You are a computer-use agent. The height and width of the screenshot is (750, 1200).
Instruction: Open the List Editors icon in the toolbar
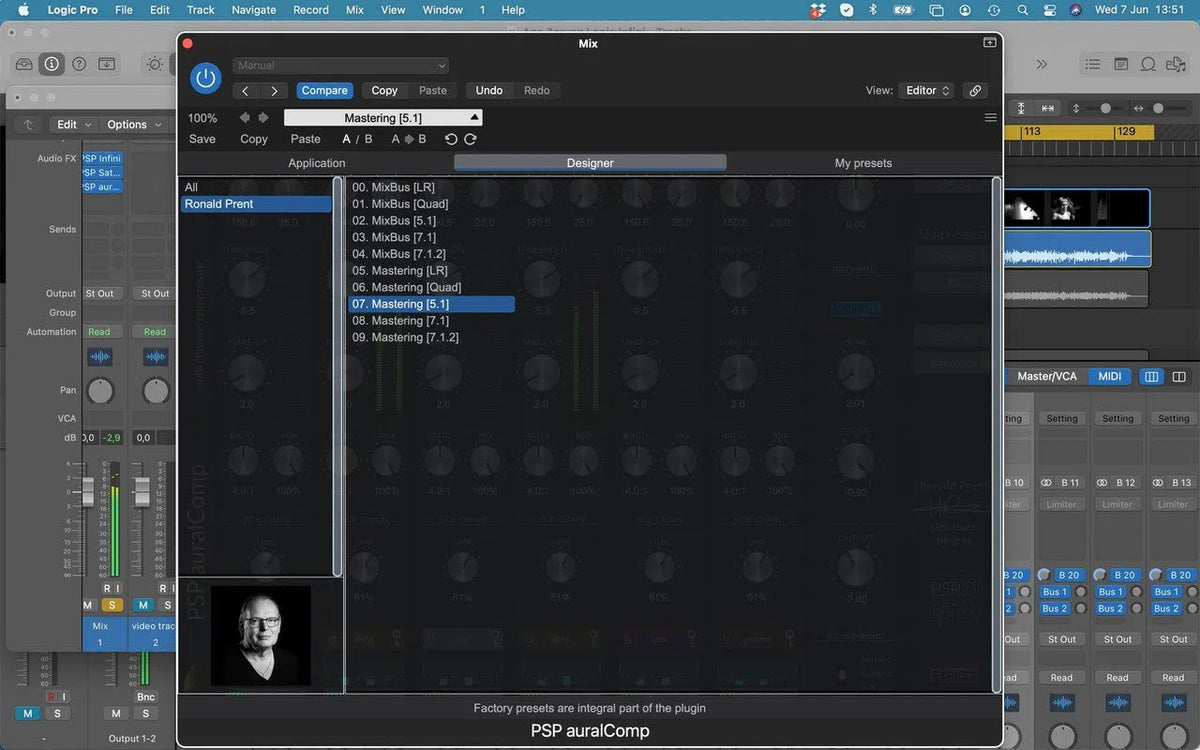pyautogui.click(x=1093, y=64)
